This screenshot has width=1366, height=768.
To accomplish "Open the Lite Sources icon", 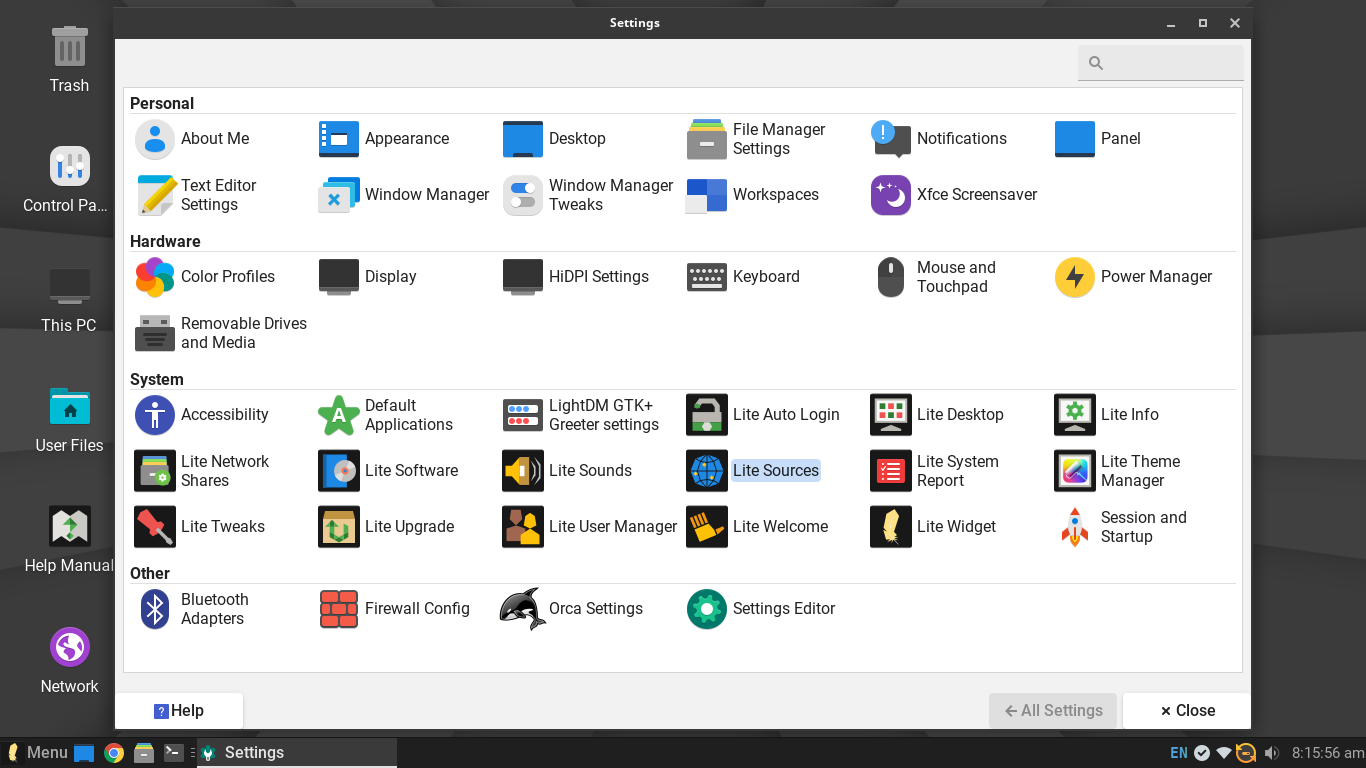I will [707, 471].
